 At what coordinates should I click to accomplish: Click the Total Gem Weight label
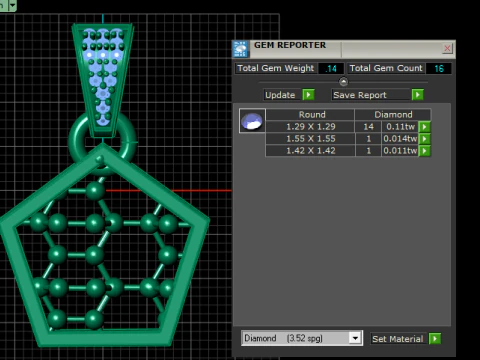[x=276, y=68]
